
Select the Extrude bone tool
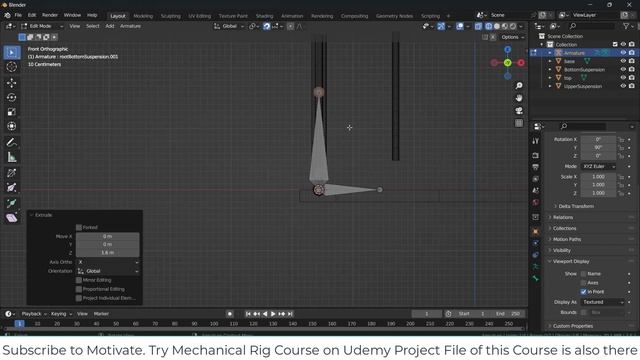pyautogui.click(x=11, y=203)
